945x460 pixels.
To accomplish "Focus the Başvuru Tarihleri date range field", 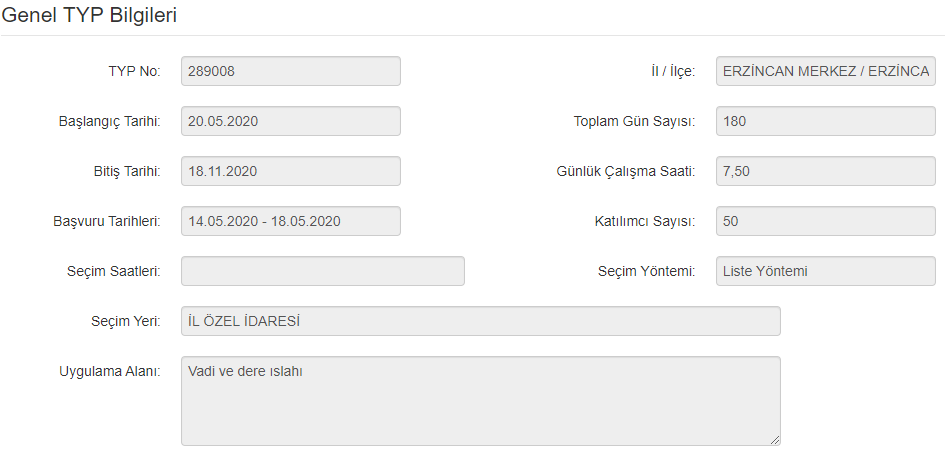I will pos(290,221).
